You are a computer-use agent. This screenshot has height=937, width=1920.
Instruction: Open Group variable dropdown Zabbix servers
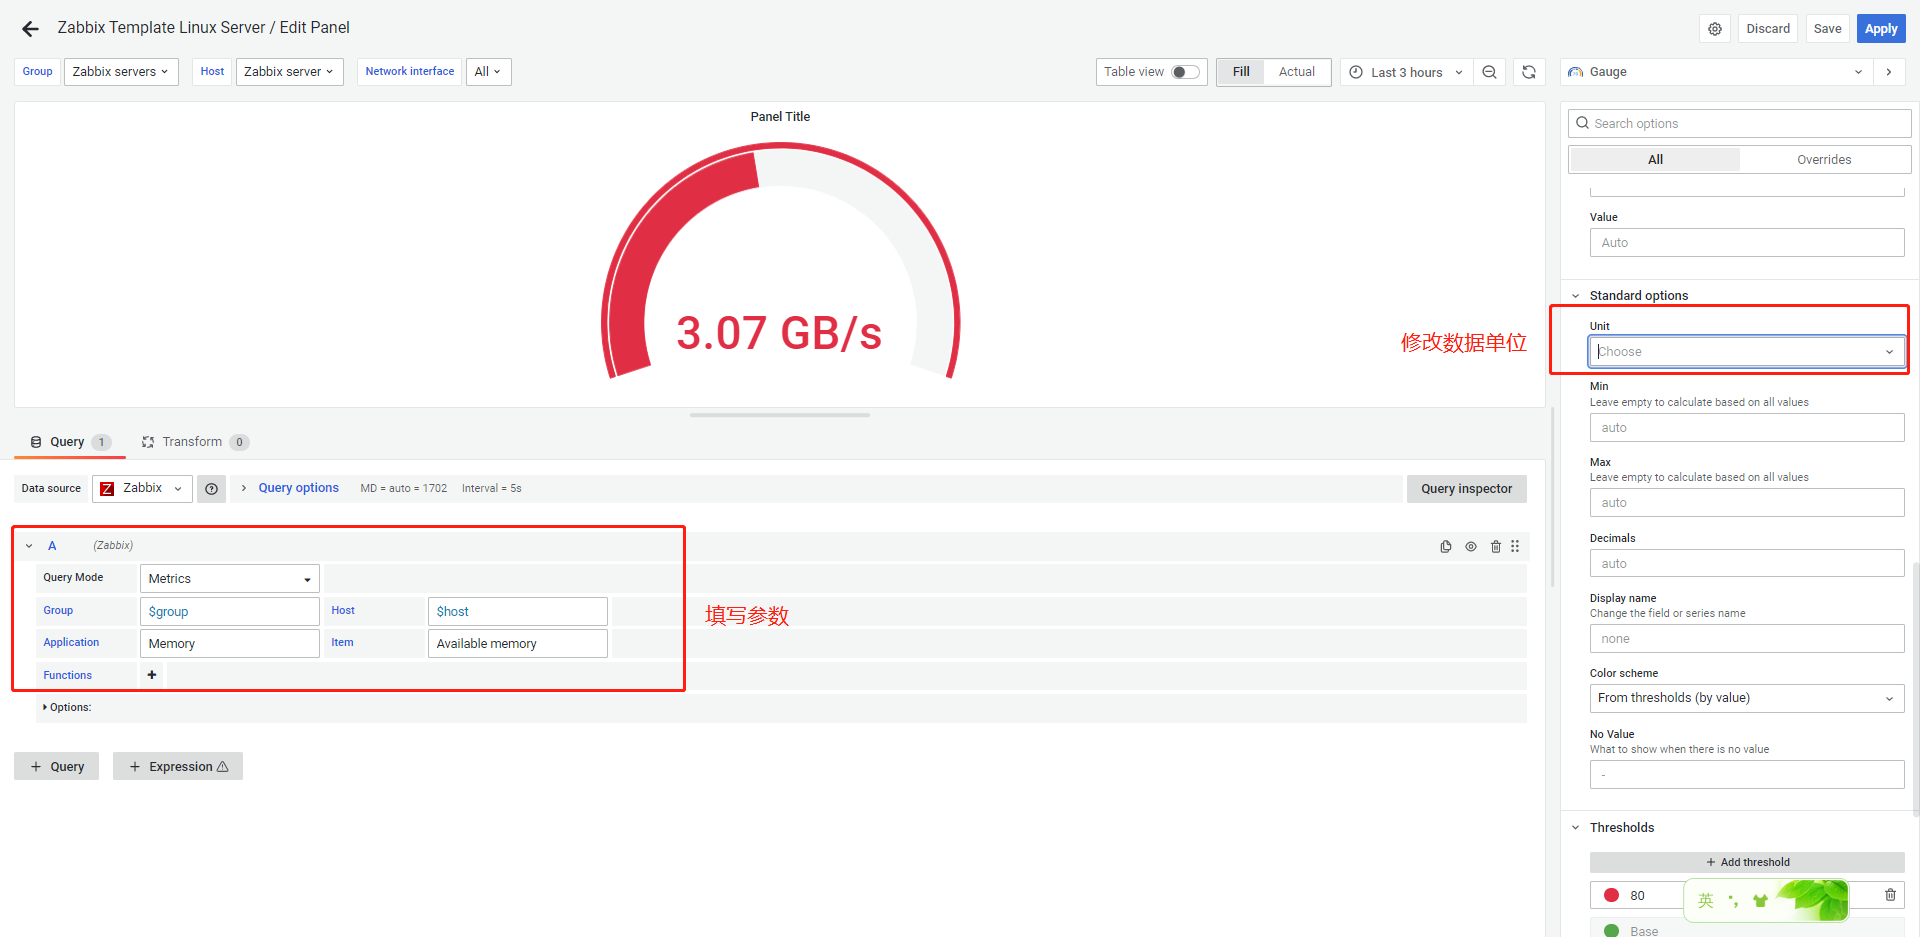[121, 72]
